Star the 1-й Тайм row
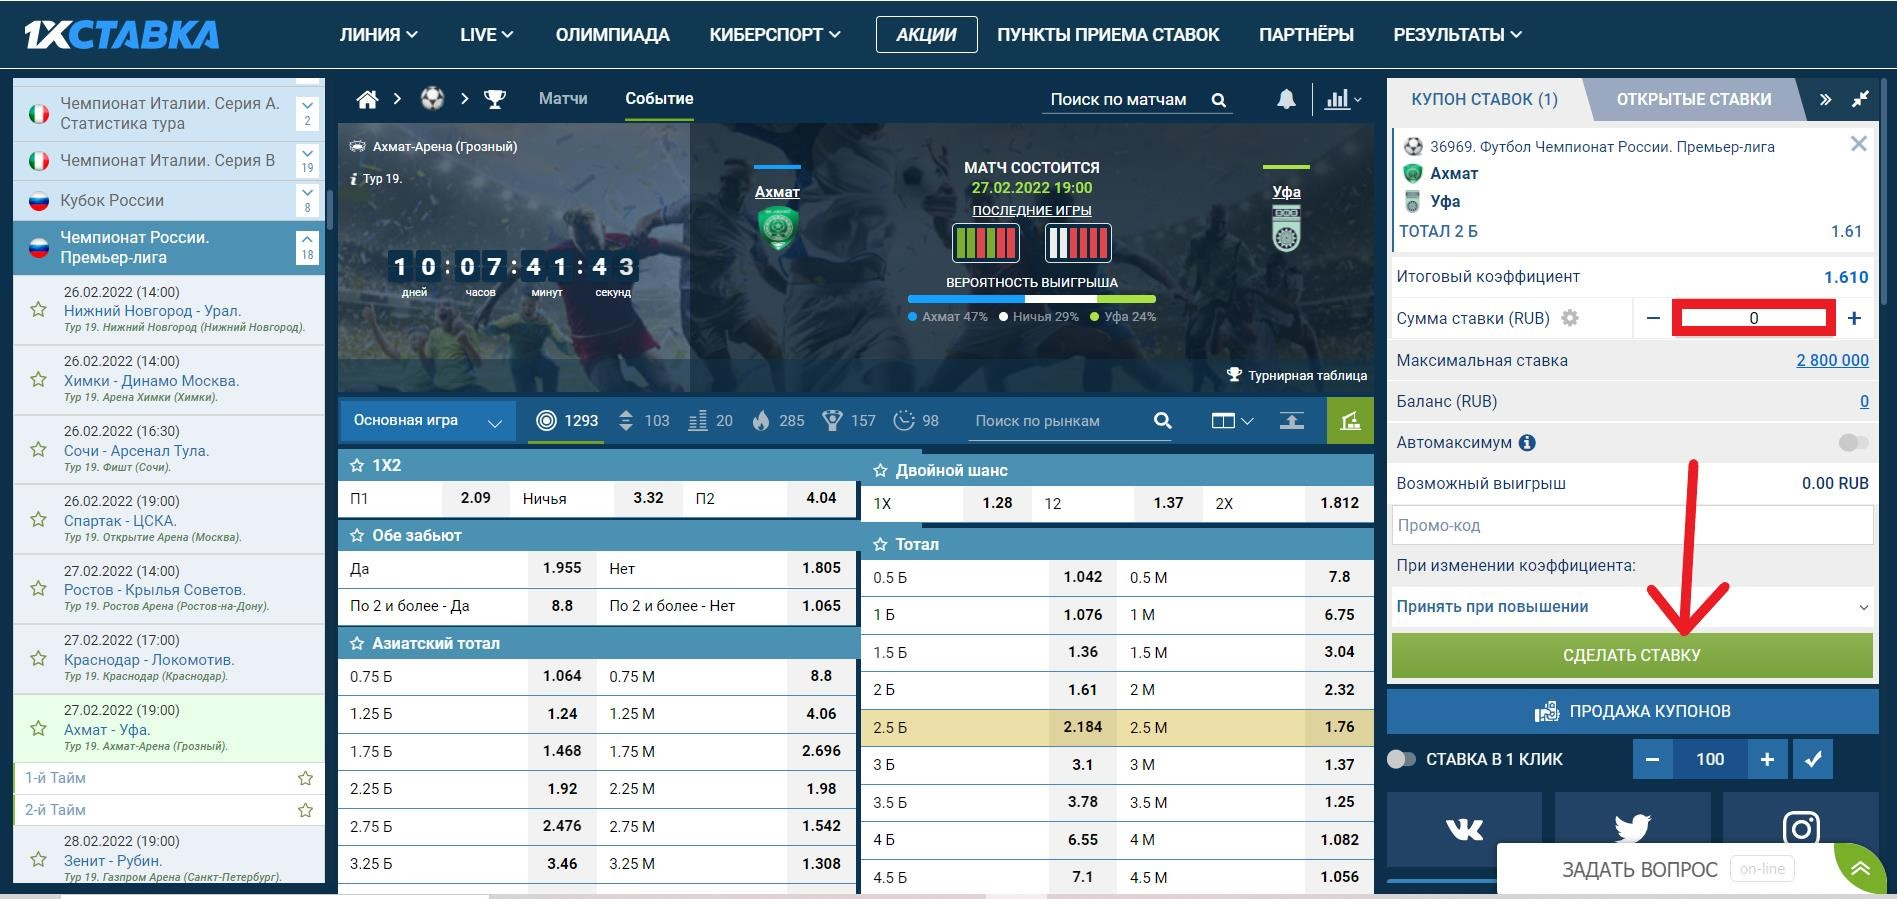Viewport: 1897px width, 899px height. click(x=306, y=778)
